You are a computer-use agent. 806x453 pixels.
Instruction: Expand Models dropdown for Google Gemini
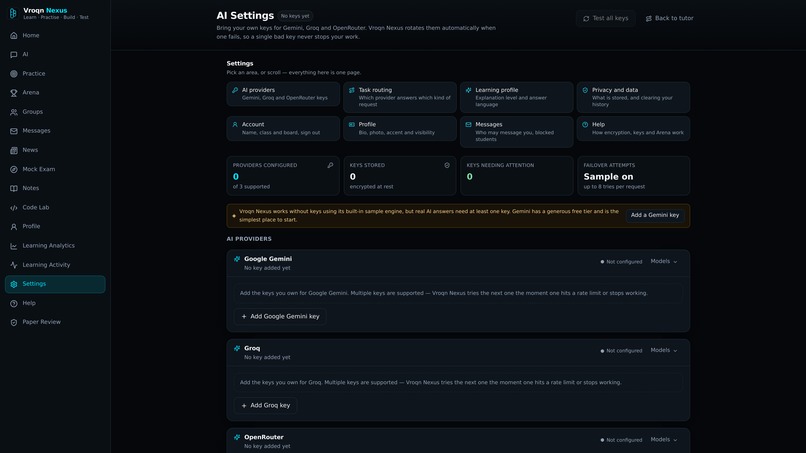[x=664, y=261]
